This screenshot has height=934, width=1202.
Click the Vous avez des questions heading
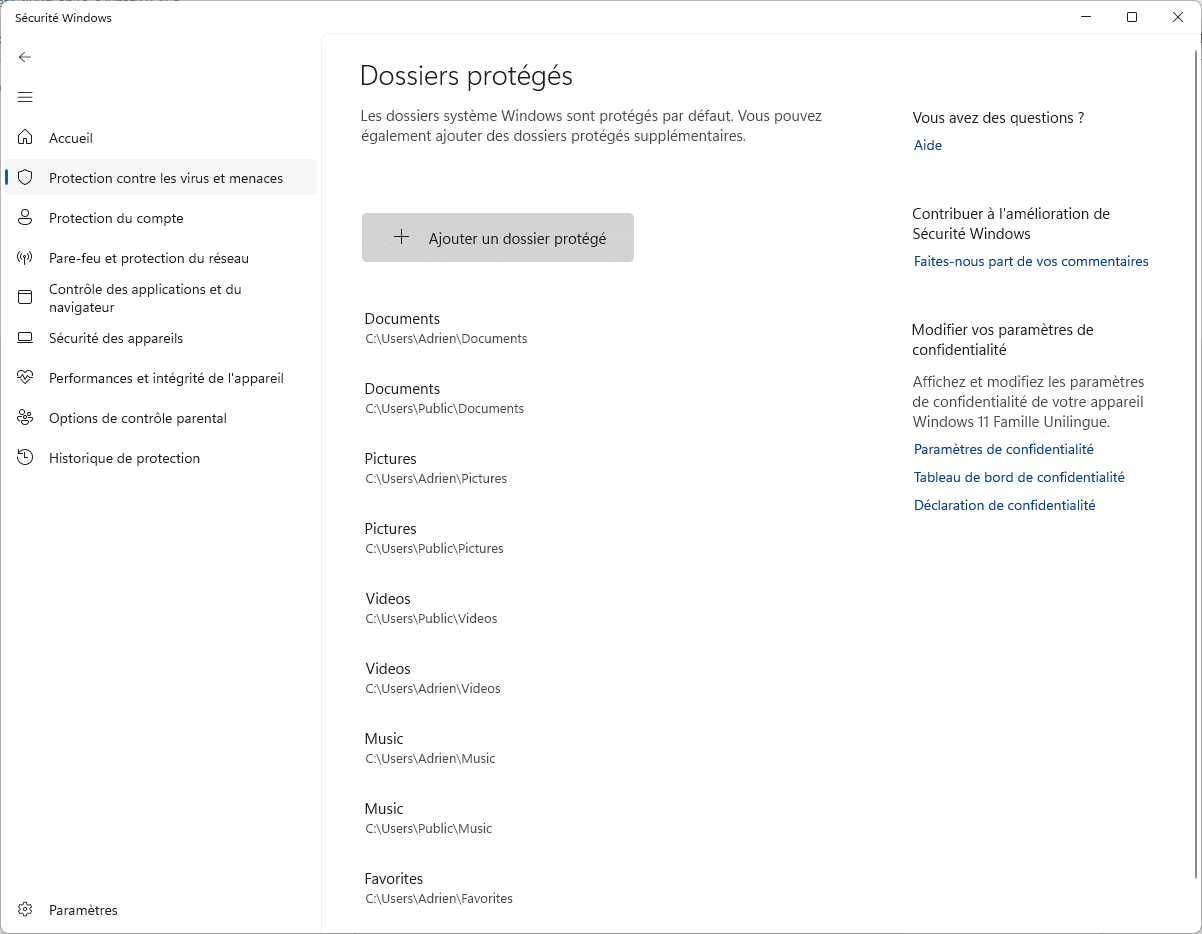tap(998, 118)
